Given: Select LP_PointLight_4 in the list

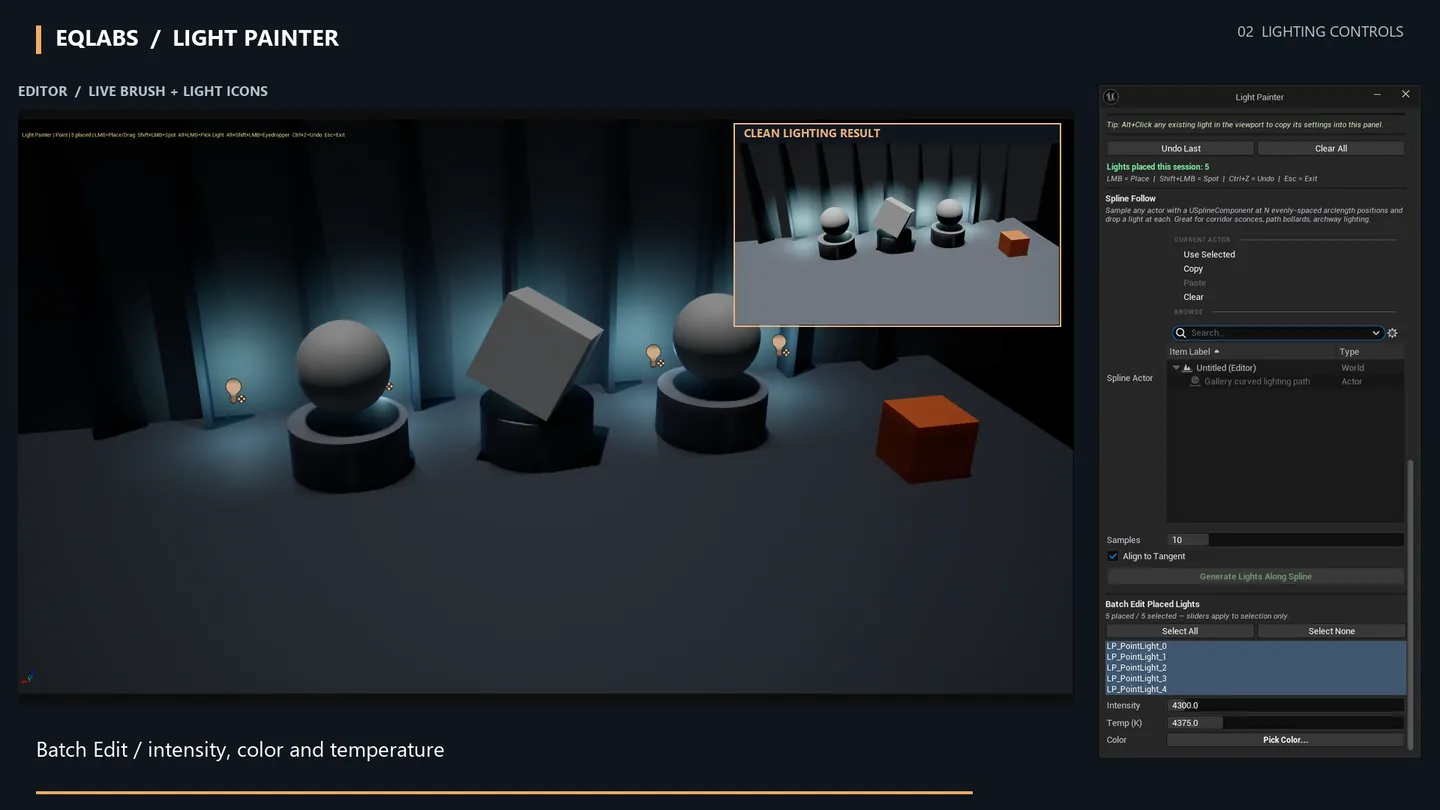Looking at the screenshot, I should click(1255, 689).
